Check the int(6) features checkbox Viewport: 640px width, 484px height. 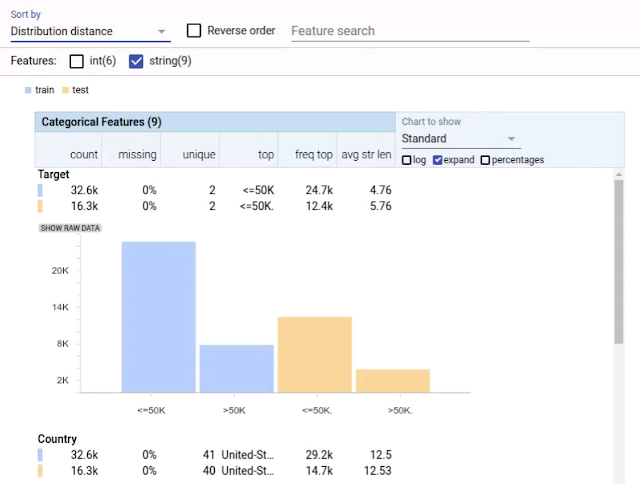pyautogui.click(x=77, y=61)
